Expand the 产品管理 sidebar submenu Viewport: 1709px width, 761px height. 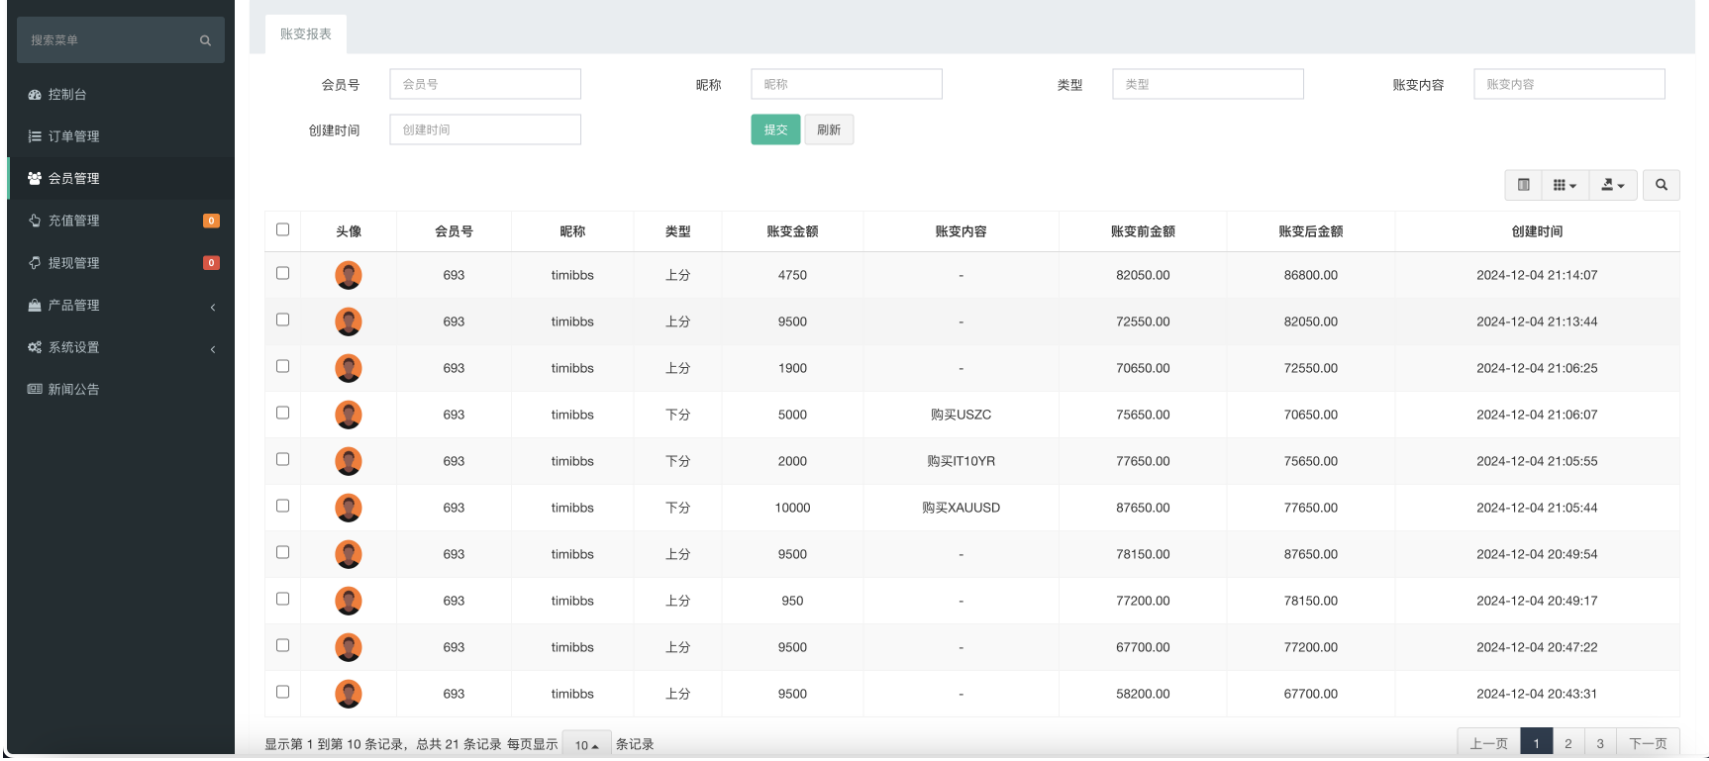120,305
